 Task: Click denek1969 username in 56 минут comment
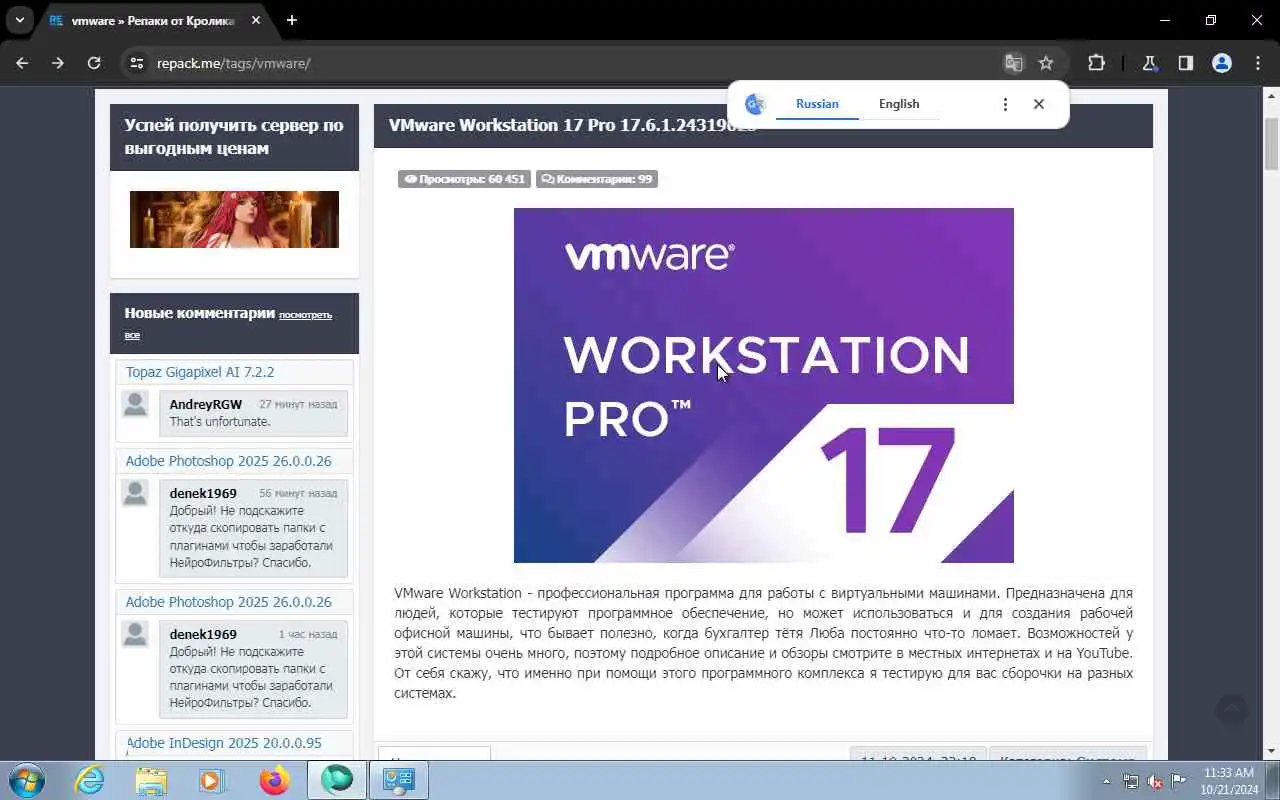click(203, 494)
